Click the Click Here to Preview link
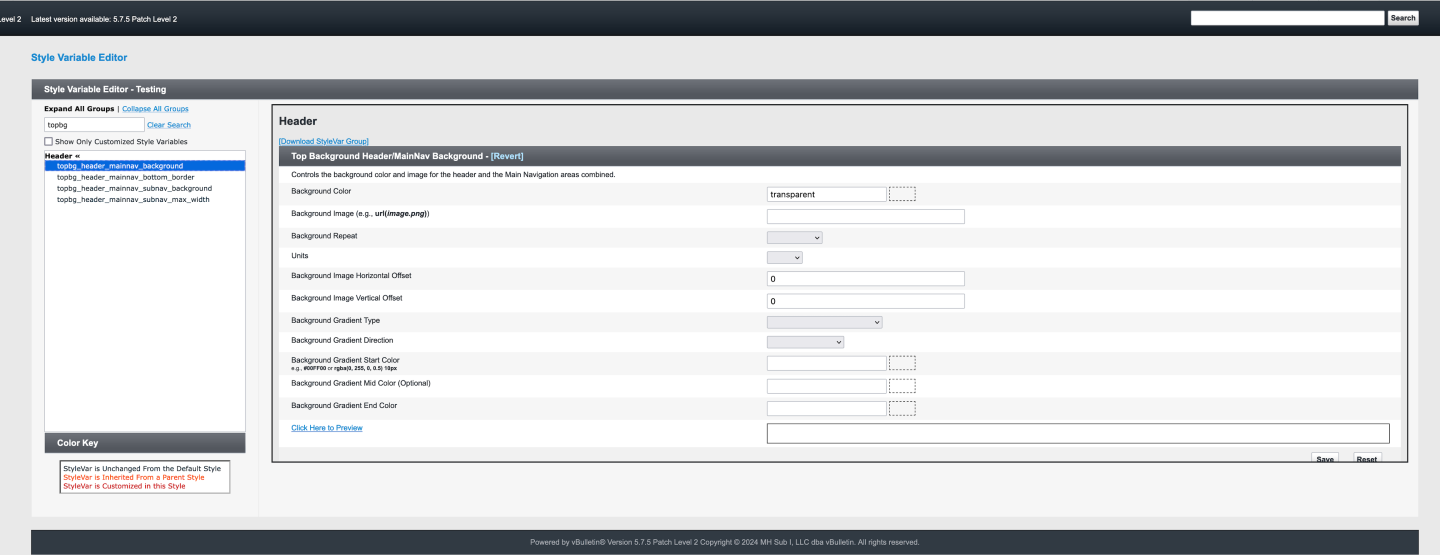Screen dimensions: 1440x555 tap(327, 428)
